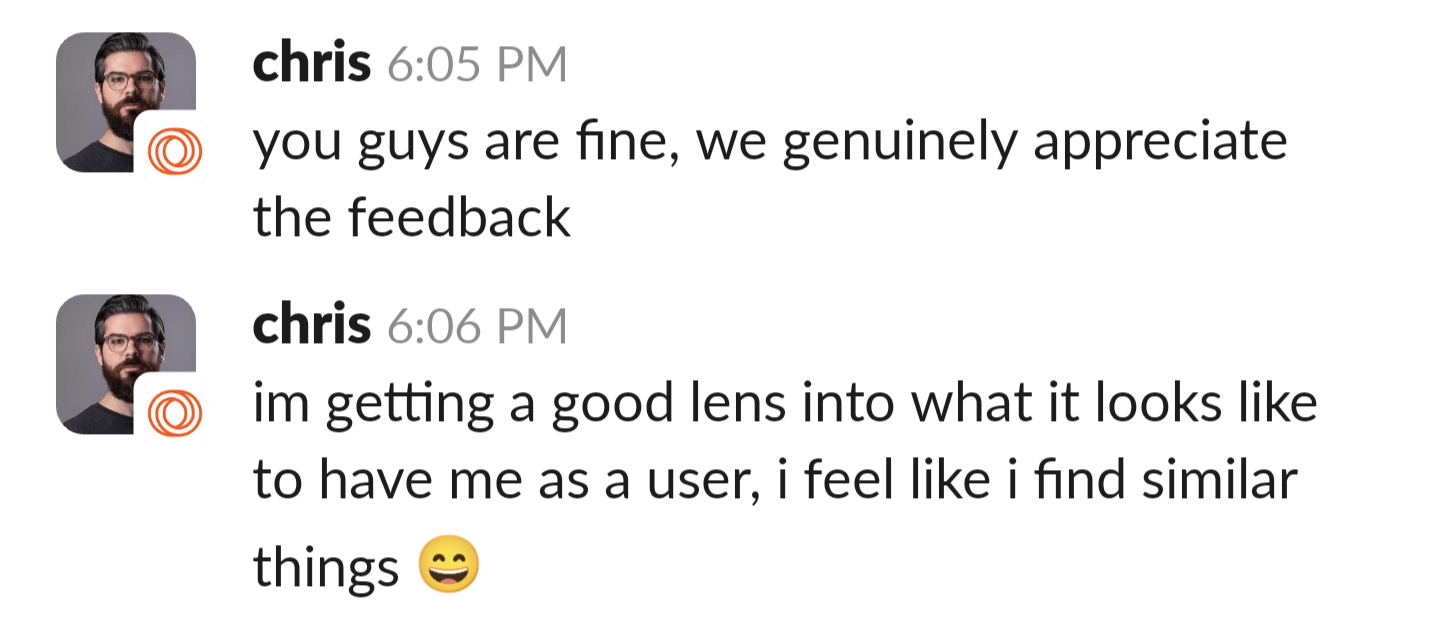Open chris's profile from the 6:05 PM username

(x=311, y=65)
